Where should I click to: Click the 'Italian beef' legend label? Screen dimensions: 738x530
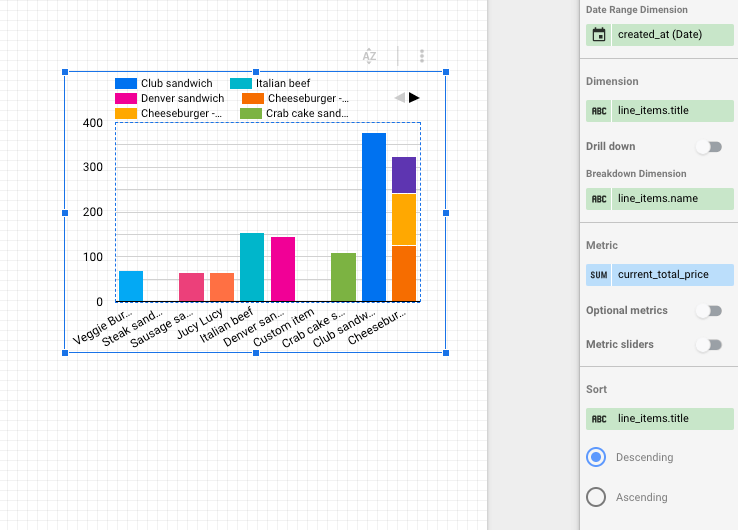tap(283, 84)
